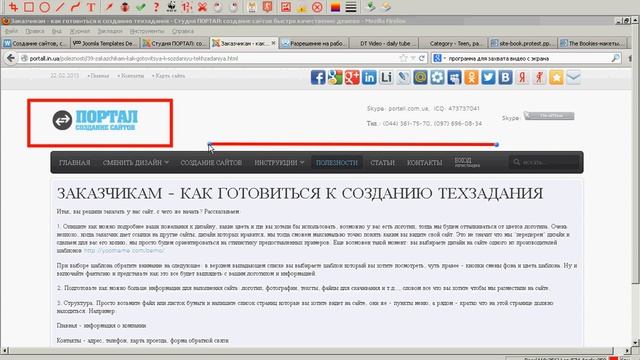Select the text T tool

point(91,7)
